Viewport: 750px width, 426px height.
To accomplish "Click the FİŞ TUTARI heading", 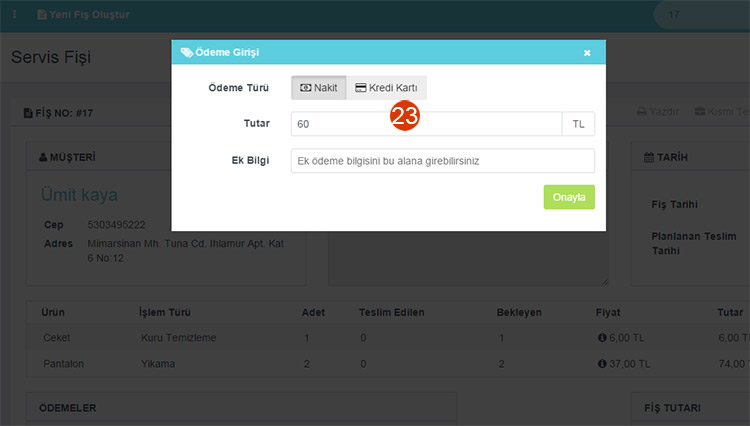I will pyautogui.click(x=672, y=408).
